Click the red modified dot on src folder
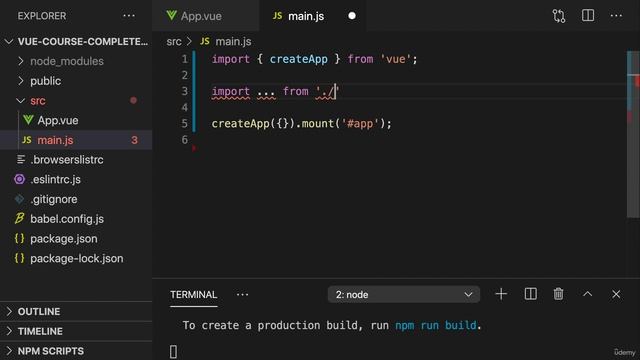The width and height of the screenshot is (640, 360). 133,100
